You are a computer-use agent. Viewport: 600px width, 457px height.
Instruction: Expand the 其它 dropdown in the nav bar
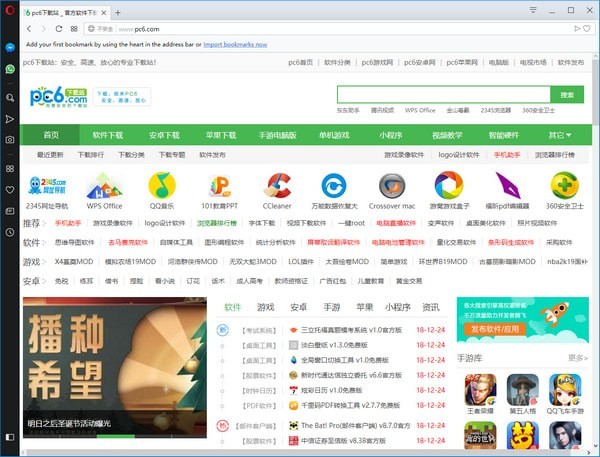click(x=560, y=135)
